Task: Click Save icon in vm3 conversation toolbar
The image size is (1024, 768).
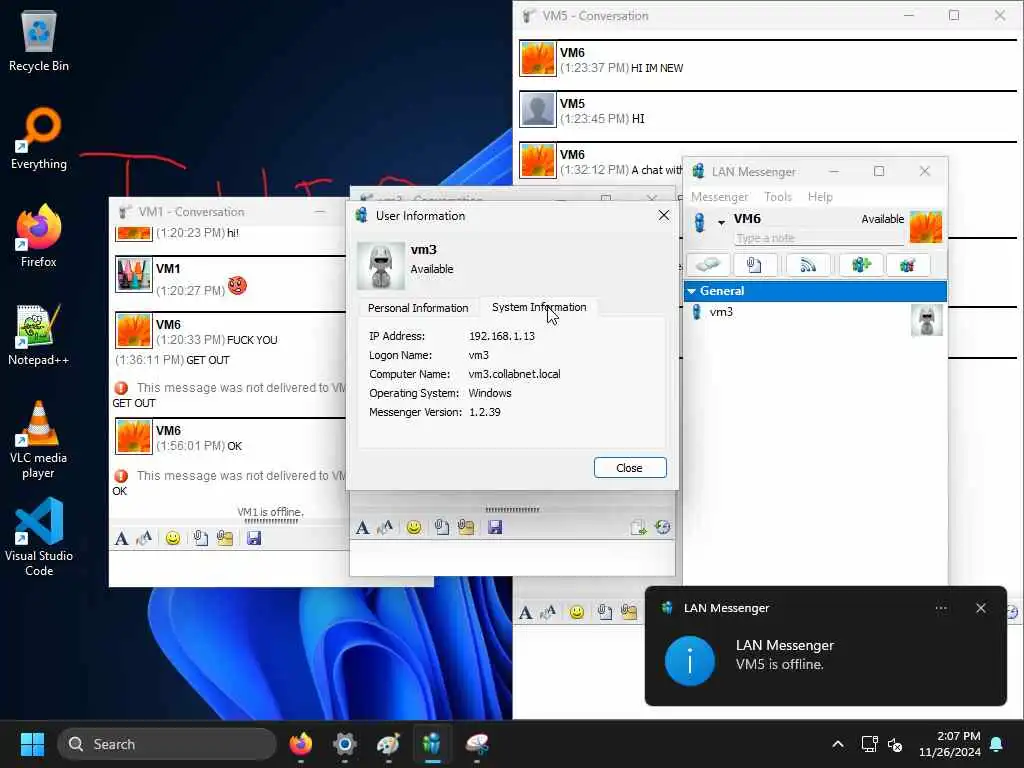Action: (494, 527)
